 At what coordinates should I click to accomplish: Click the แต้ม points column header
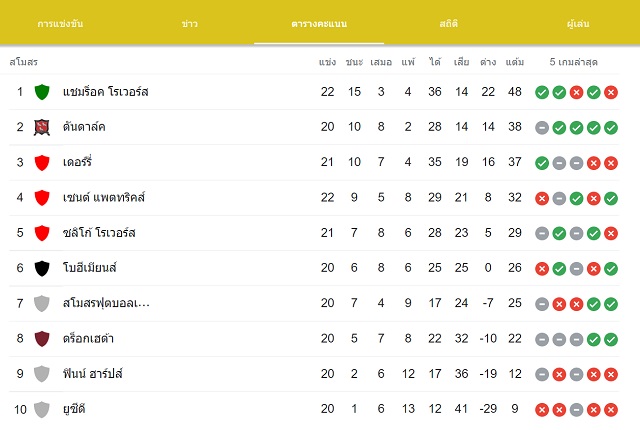(x=515, y=62)
